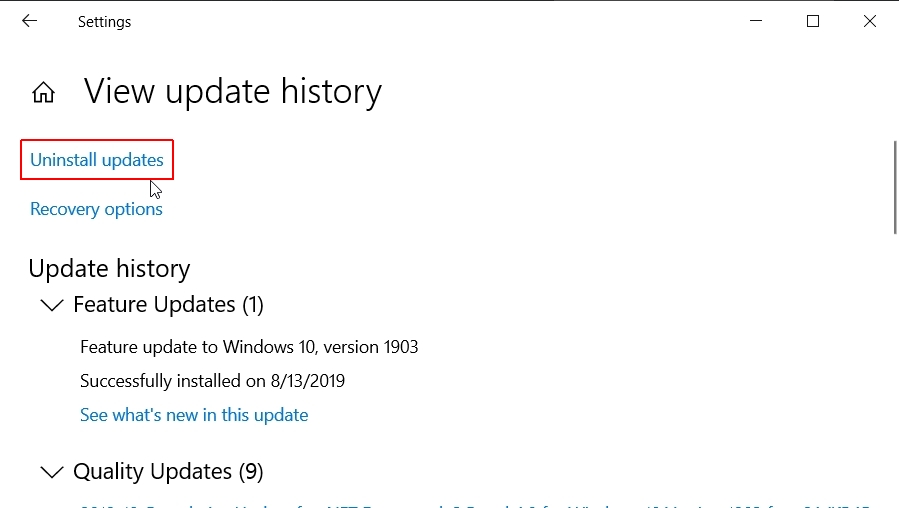Minimize the Settings window
The image size is (899, 508).
tap(756, 21)
